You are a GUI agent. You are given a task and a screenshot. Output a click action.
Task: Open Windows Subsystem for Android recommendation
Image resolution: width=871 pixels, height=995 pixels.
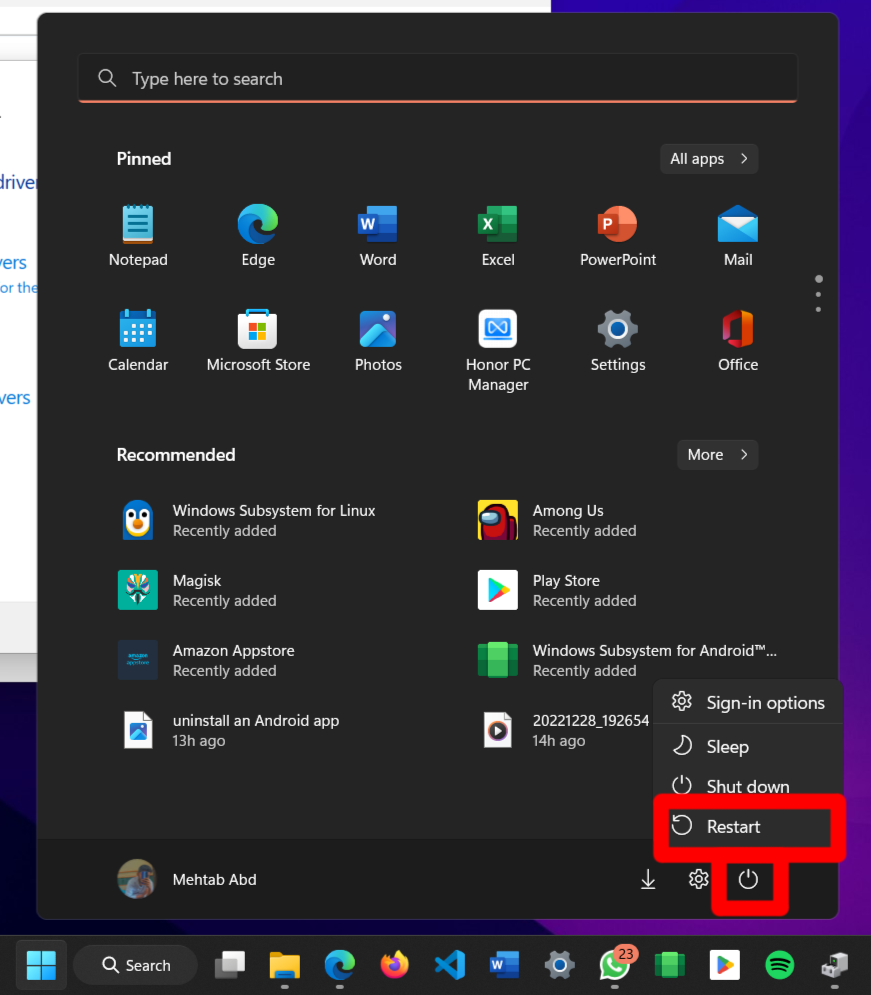[x=627, y=660]
